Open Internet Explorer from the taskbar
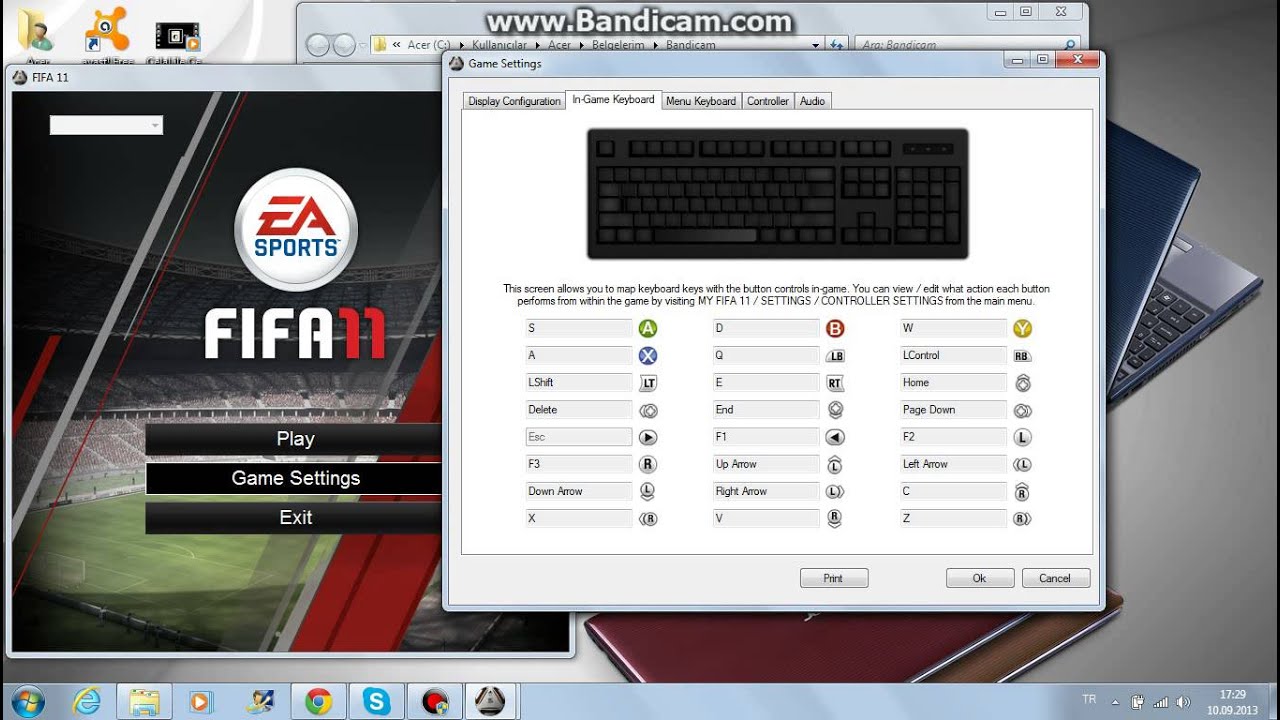Screen dimensions: 1280x720 [87, 702]
